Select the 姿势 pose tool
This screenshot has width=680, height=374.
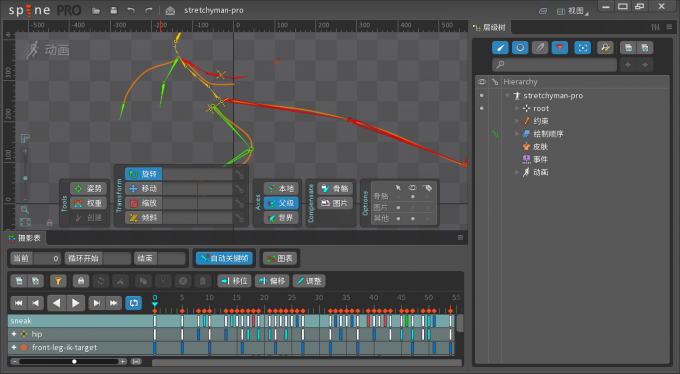[88, 188]
